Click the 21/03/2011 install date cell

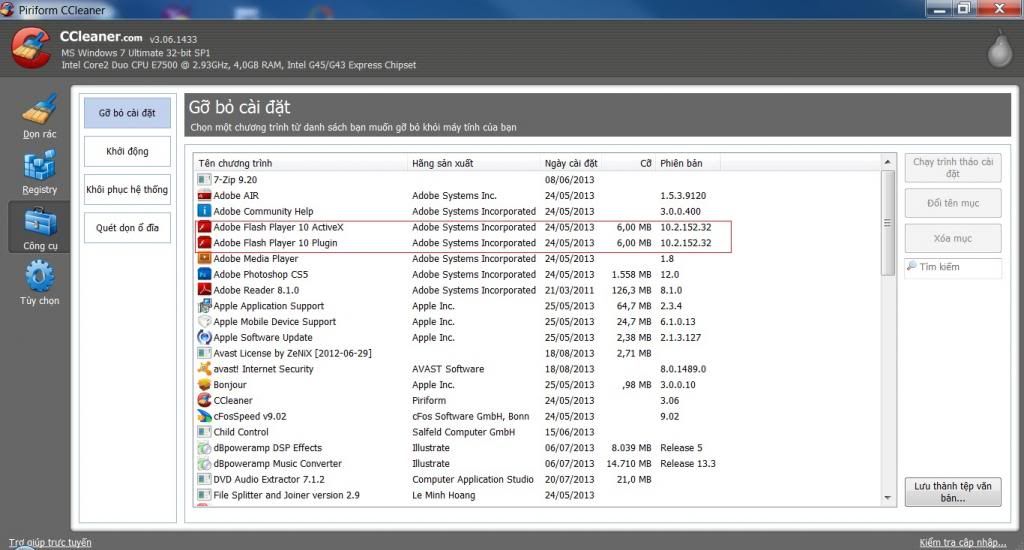click(569, 290)
